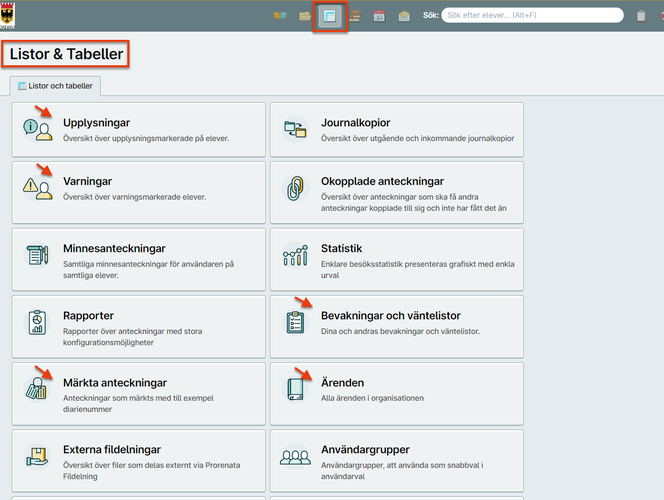Screen dimensions: 664x500
Task: Open the Upplysningar overview card
Action: (138, 130)
